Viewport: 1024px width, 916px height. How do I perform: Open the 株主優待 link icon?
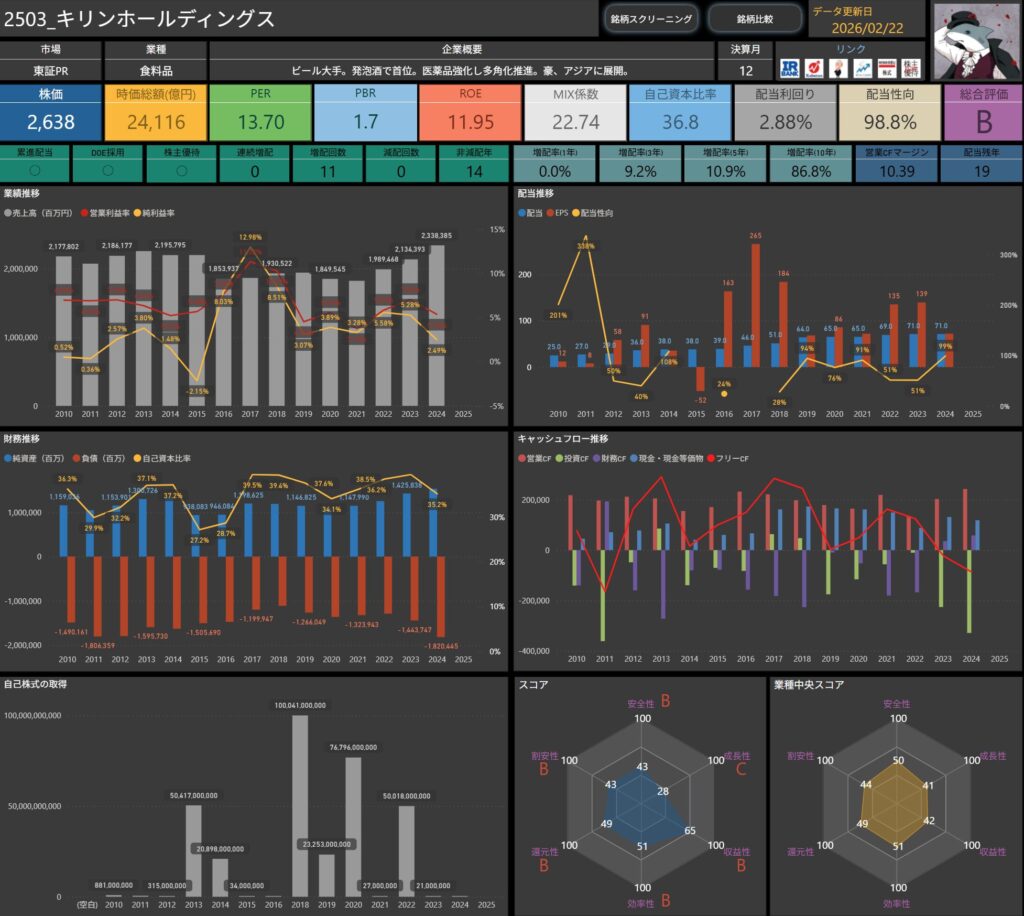pyautogui.click(x=911, y=68)
